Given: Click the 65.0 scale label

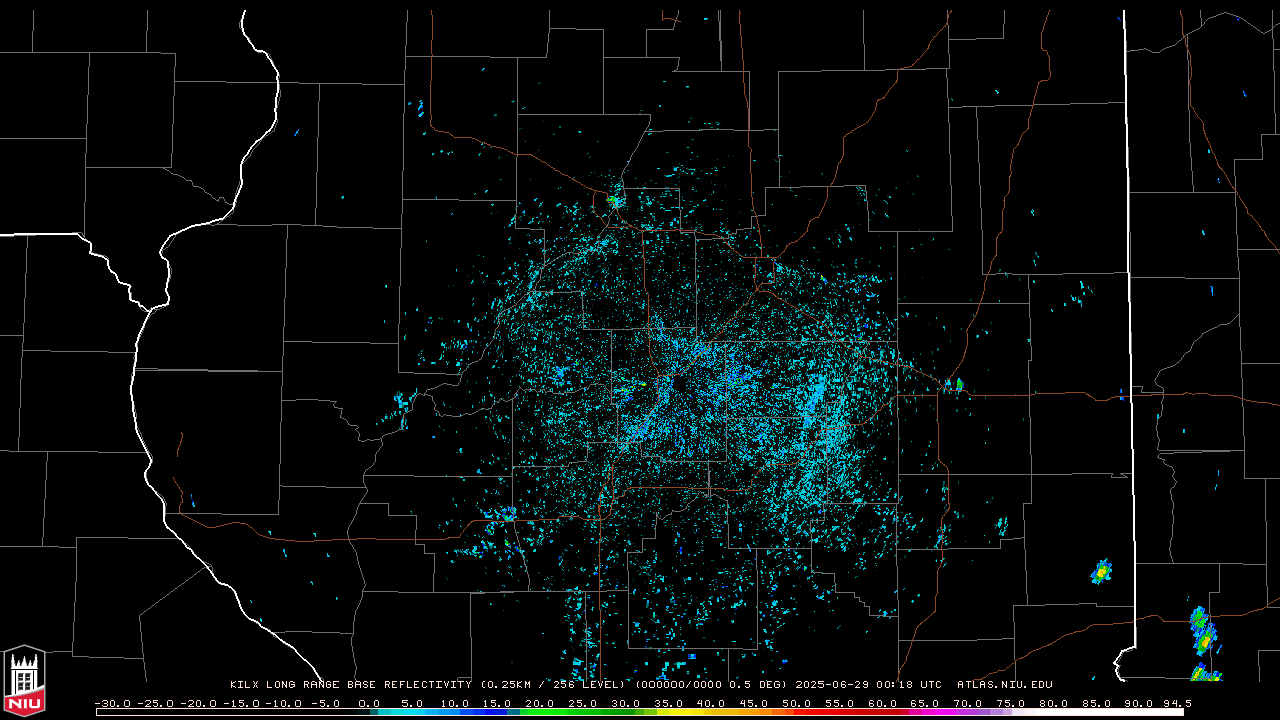Looking at the screenshot, I should click(925, 704).
